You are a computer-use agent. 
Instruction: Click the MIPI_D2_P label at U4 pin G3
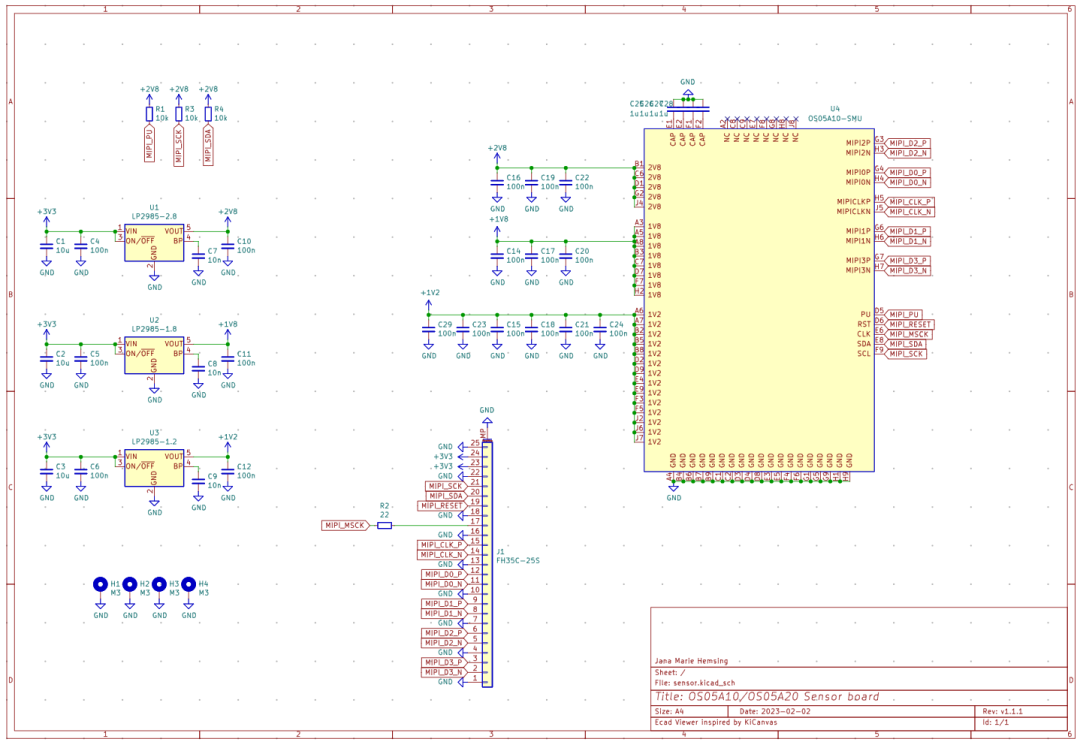pos(907,143)
